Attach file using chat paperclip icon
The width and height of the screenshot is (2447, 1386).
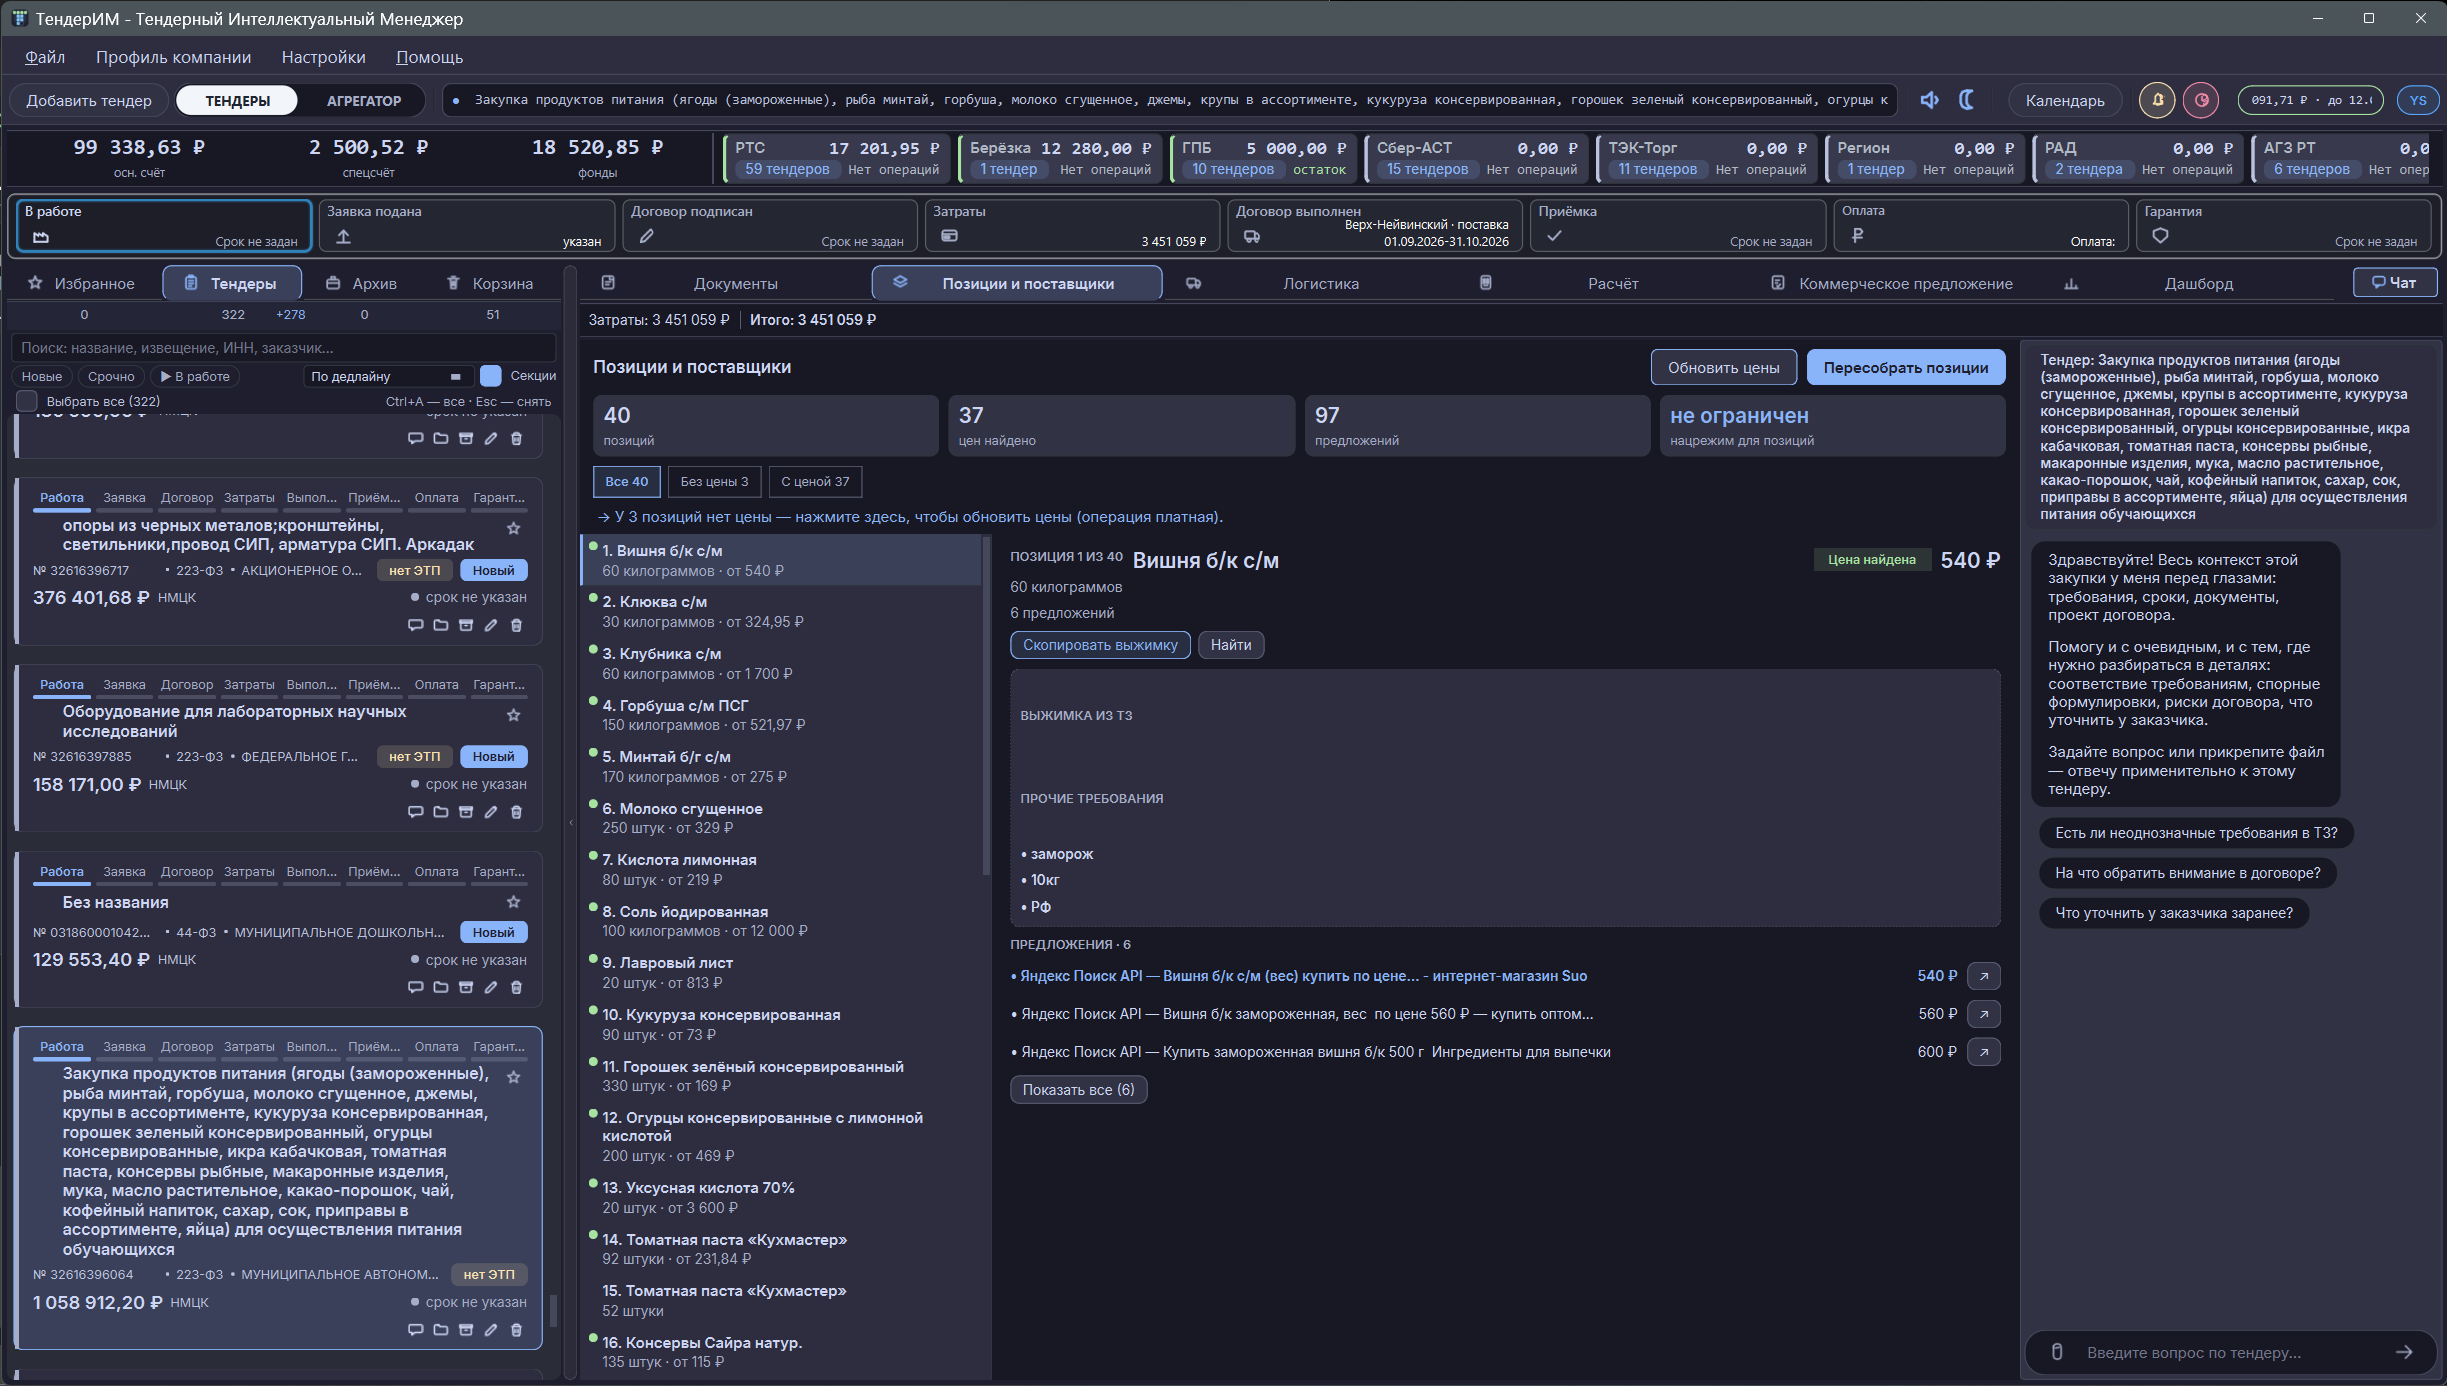point(2057,1352)
